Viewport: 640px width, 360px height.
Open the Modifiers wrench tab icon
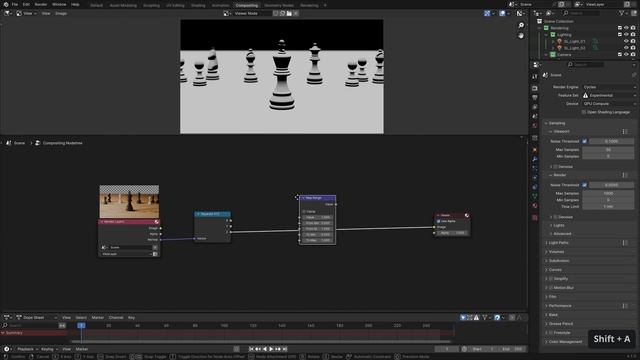click(x=535, y=159)
